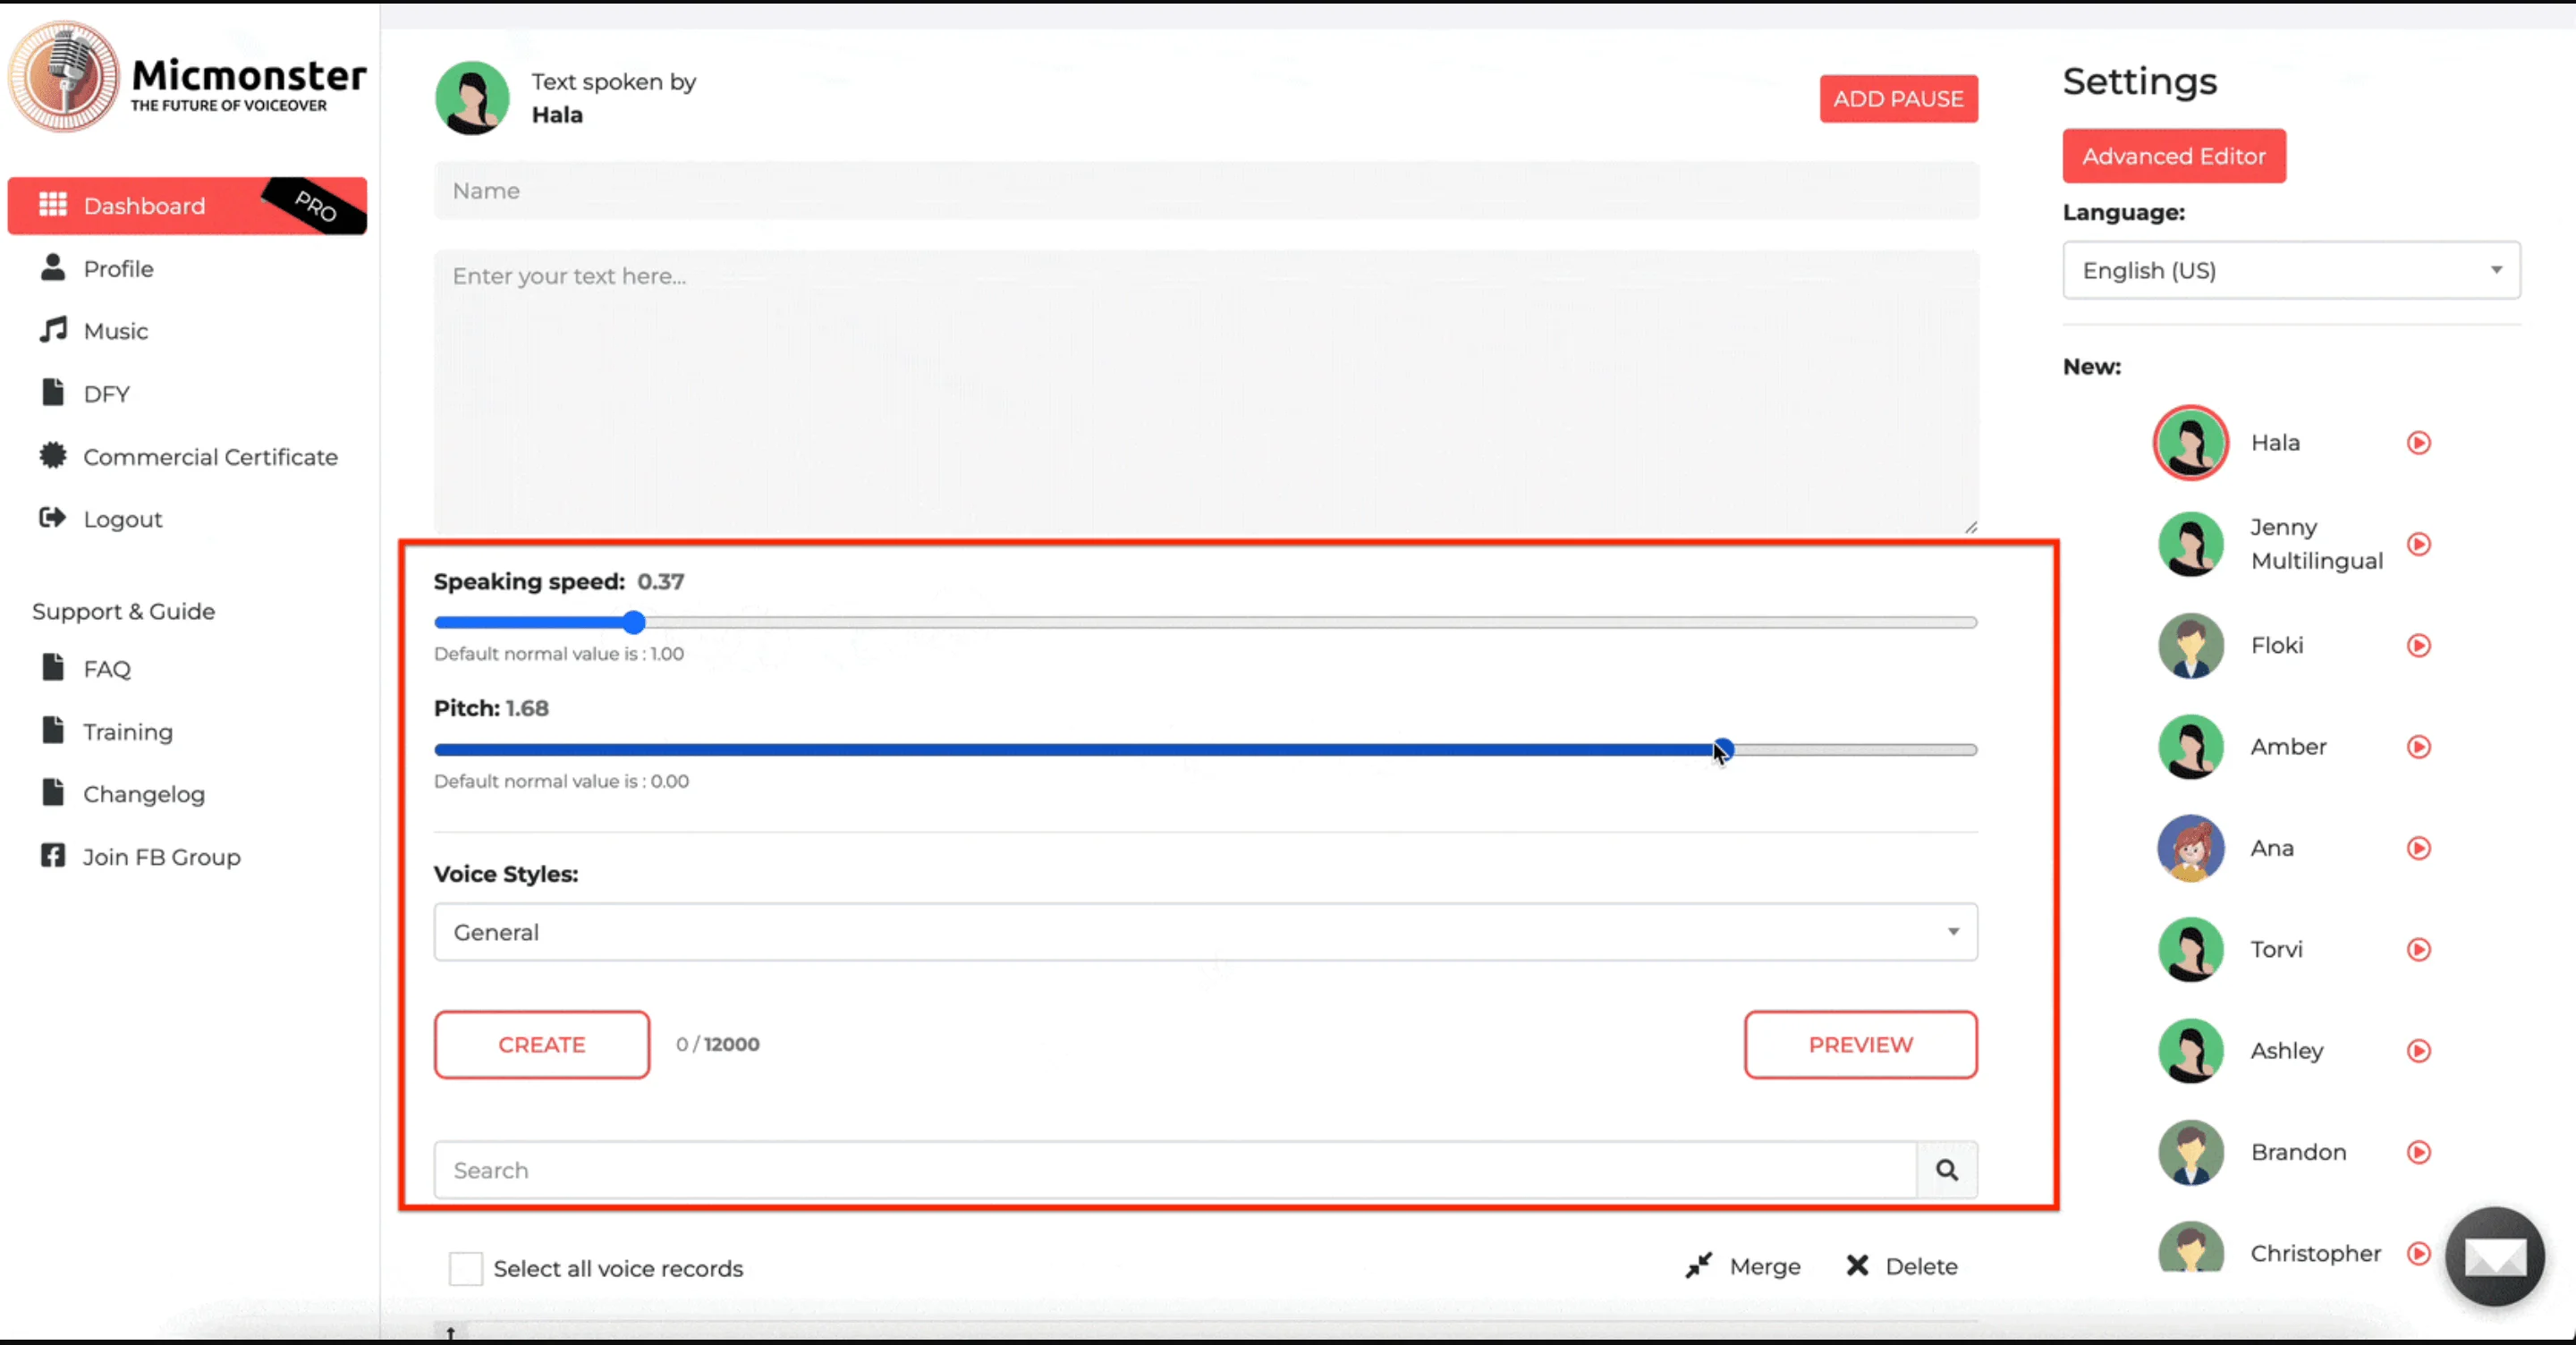Image resolution: width=2576 pixels, height=1345 pixels.
Task: Open the Language dropdown English (US)
Action: click(x=2291, y=270)
